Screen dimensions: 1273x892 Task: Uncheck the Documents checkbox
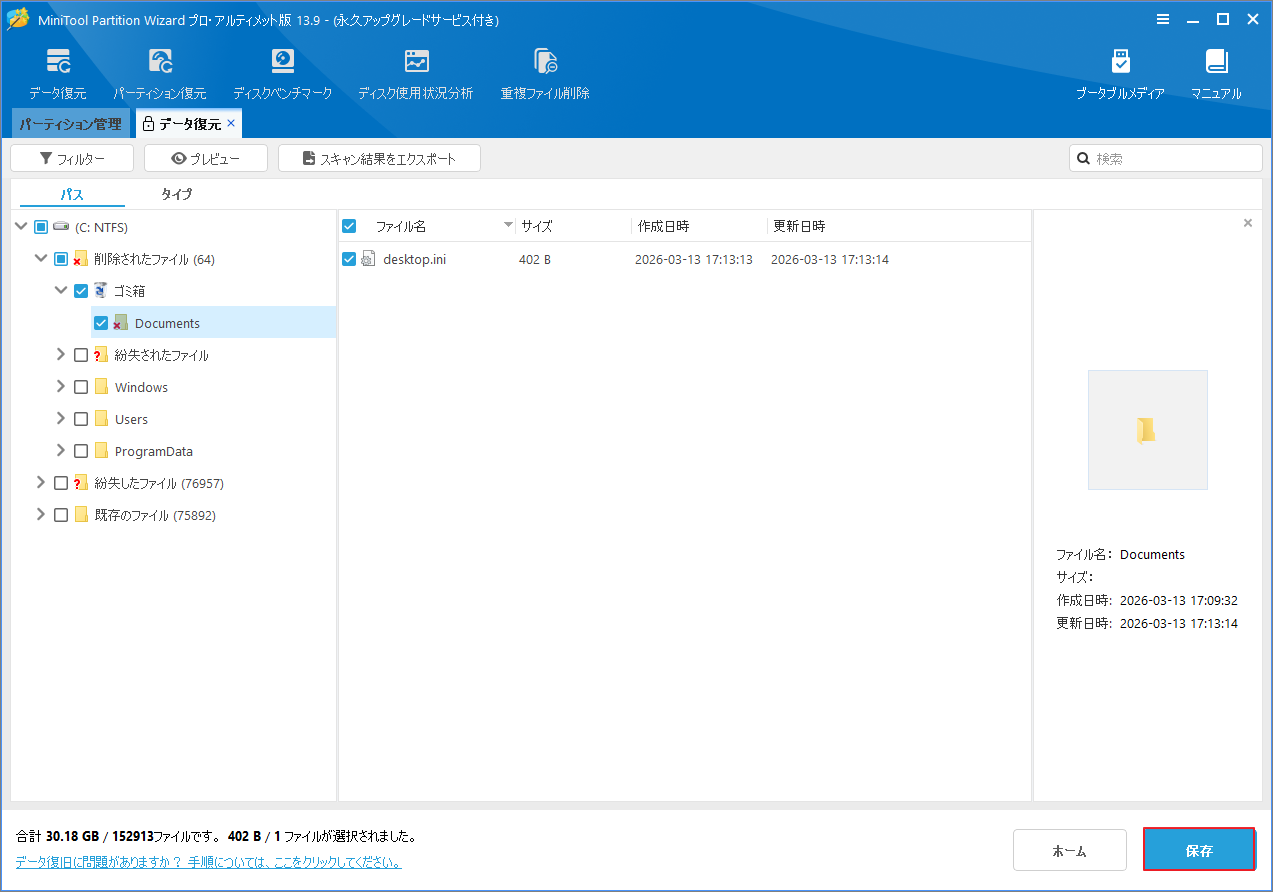point(101,323)
